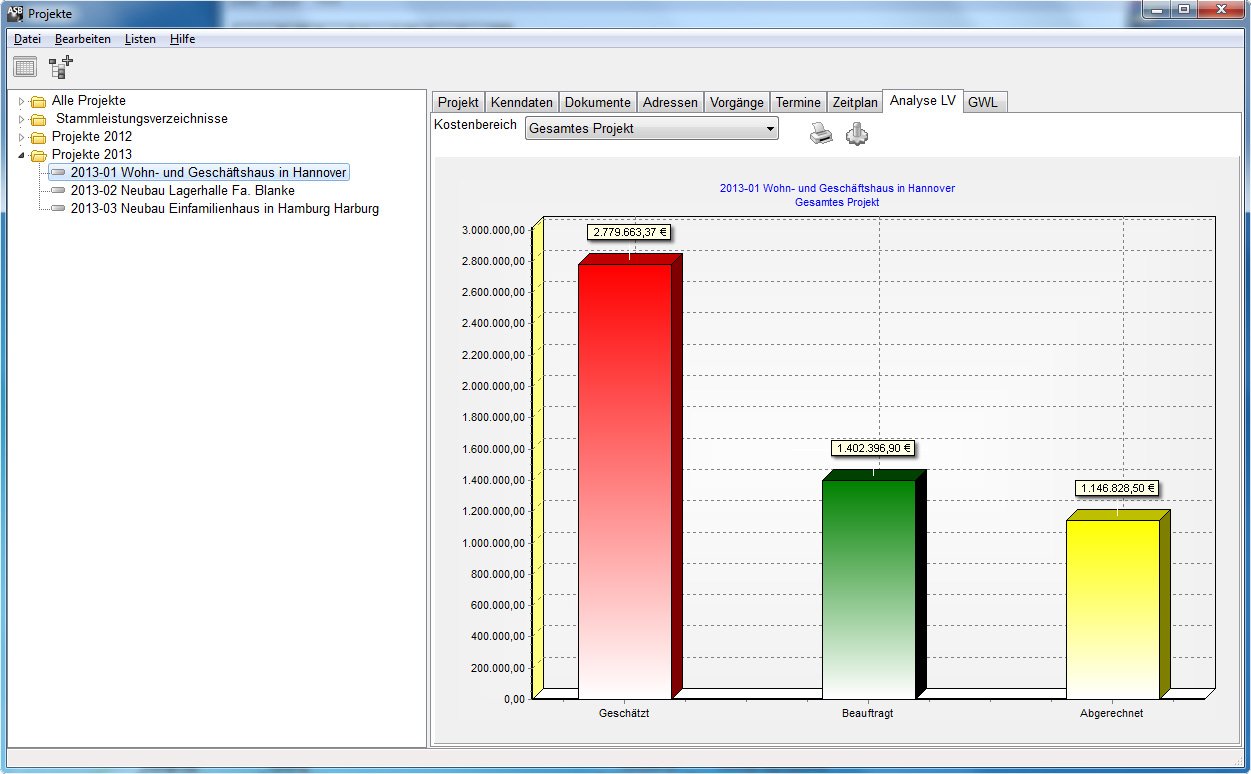The image size is (1251, 774).
Task: Click the Projekte 2013 folder icon
Action: click(x=38, y=155)
